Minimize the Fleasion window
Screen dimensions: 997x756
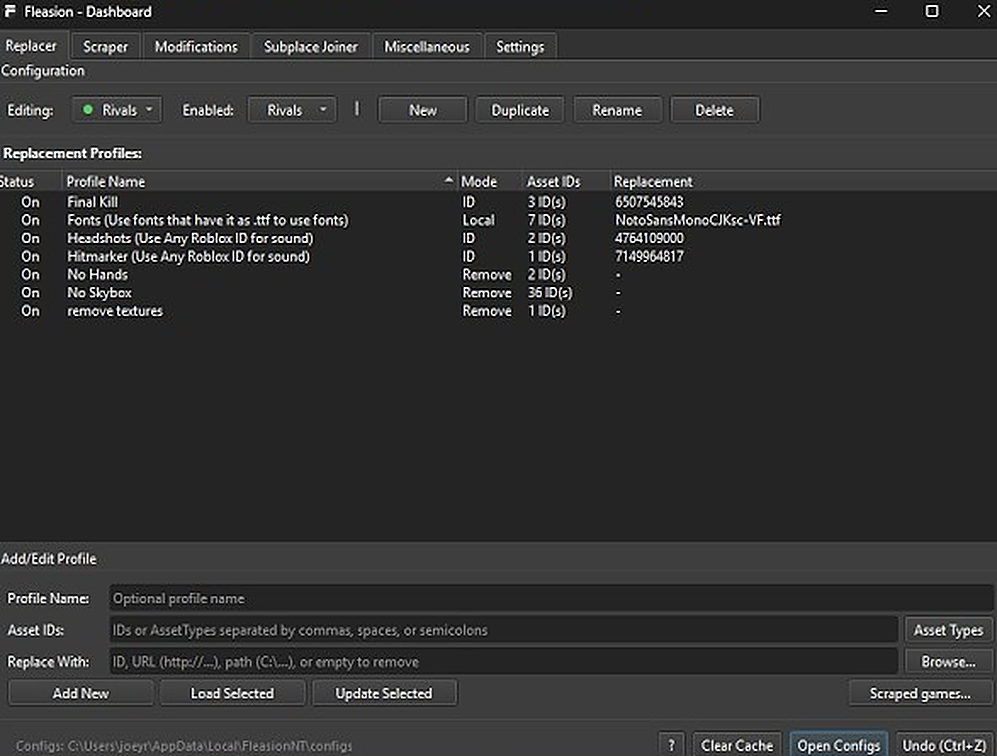coord(881,11)
